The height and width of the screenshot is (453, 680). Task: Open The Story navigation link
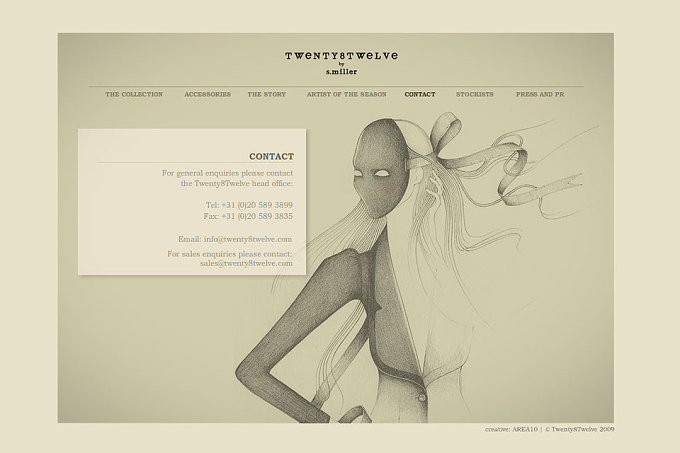[267, 94]
